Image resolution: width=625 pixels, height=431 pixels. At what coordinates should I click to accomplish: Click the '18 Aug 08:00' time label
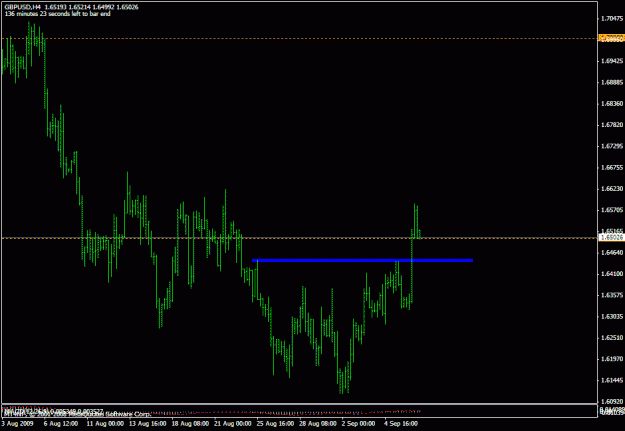coord(189,423)
